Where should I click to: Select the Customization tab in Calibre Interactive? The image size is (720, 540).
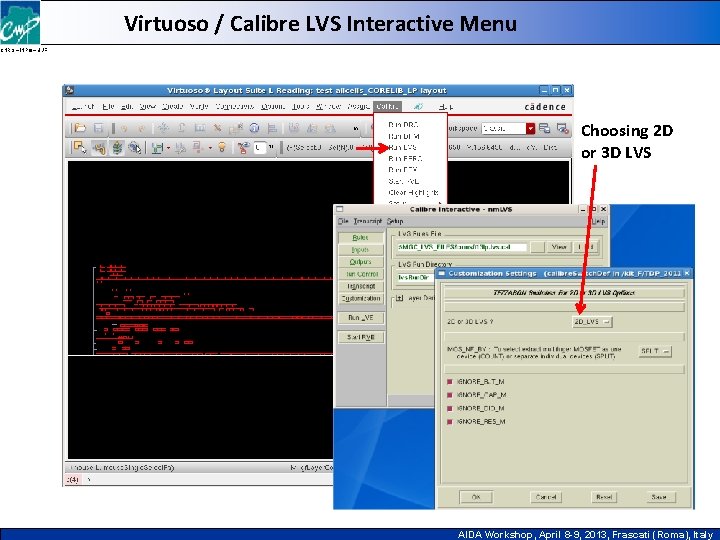click(x=360, y=298)
